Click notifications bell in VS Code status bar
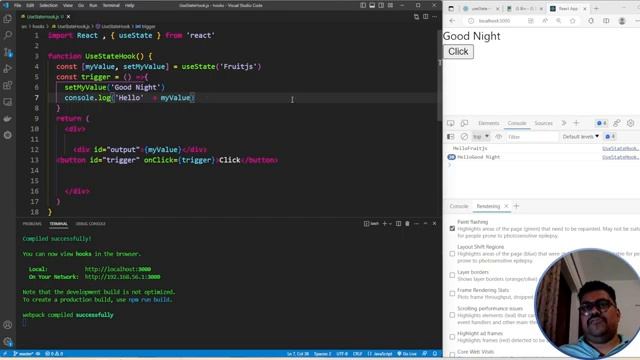640x360 pixels. point(435,354)
